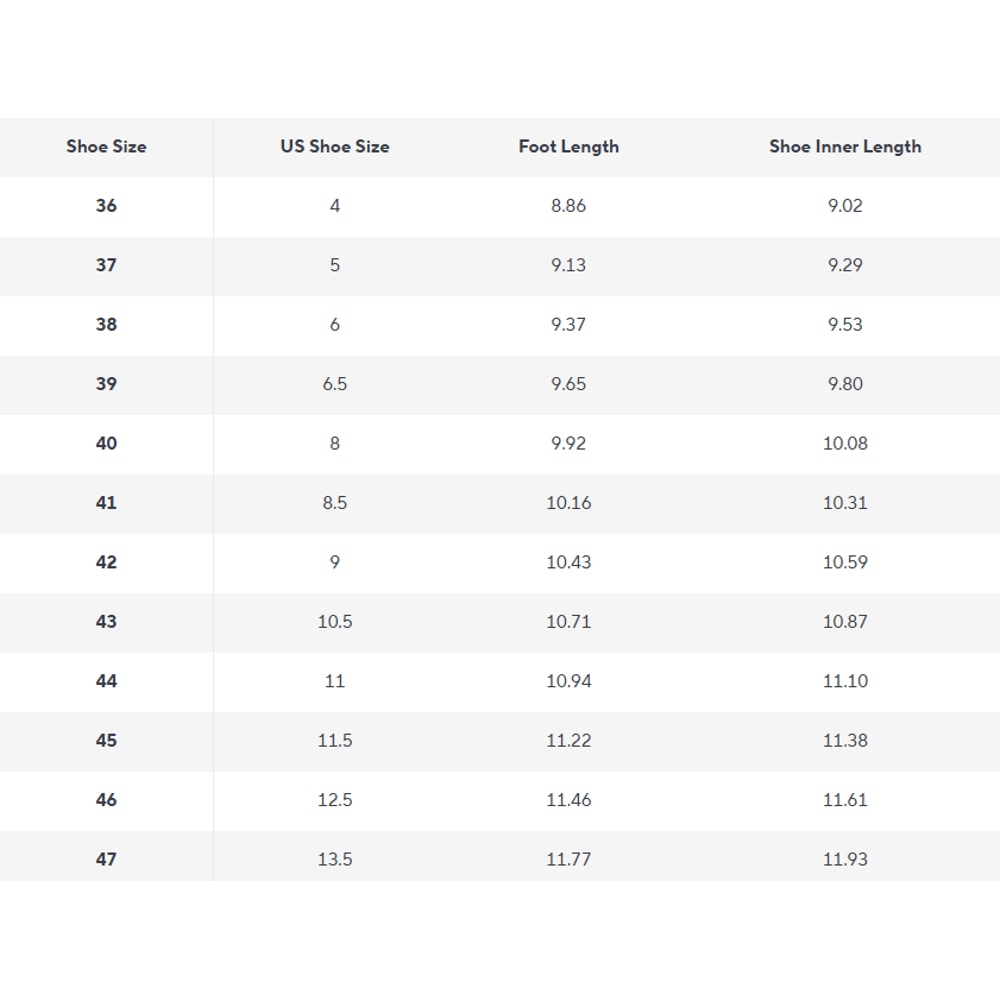
Task: Click shoe inner length value 11.38
Action: pyautogui.click(x=845, y=740)
